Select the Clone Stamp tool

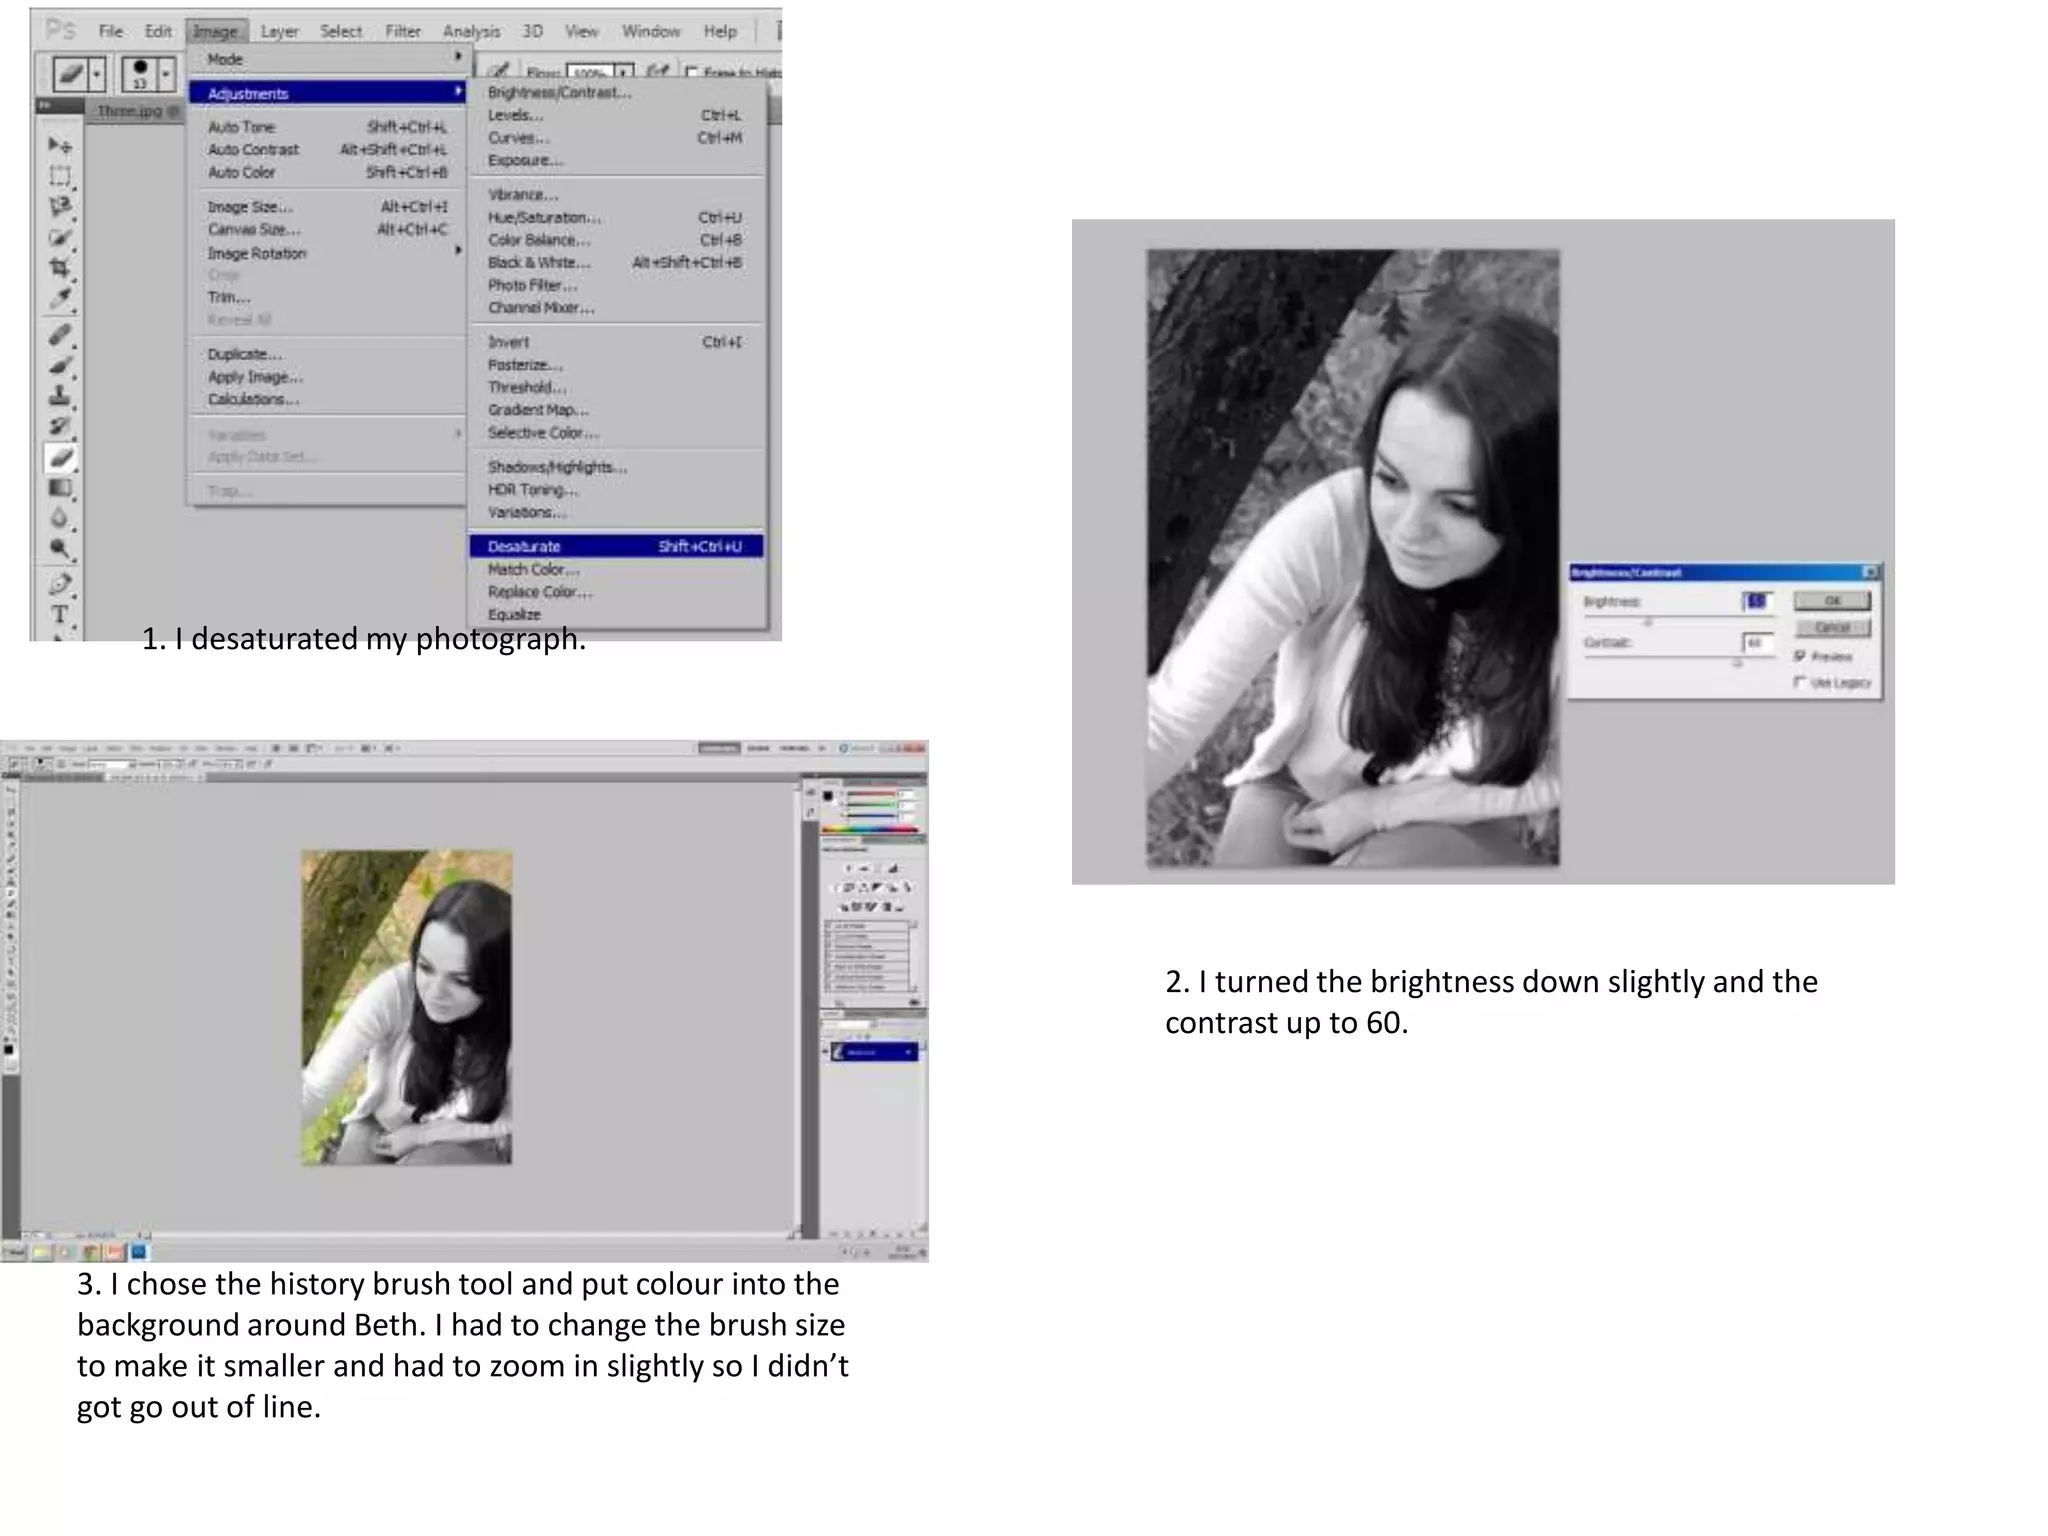(60, 396)
